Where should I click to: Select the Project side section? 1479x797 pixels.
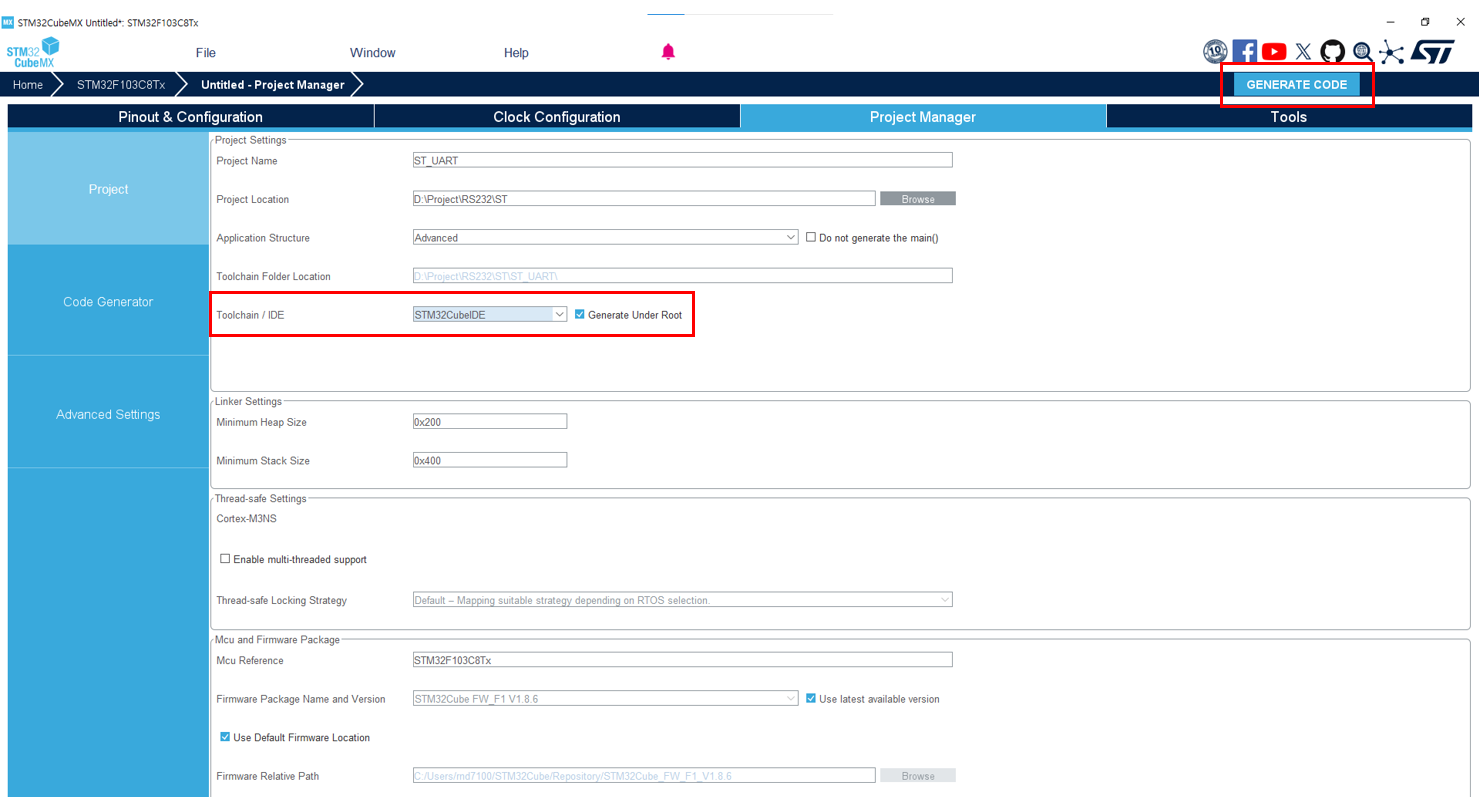point(108,189)
